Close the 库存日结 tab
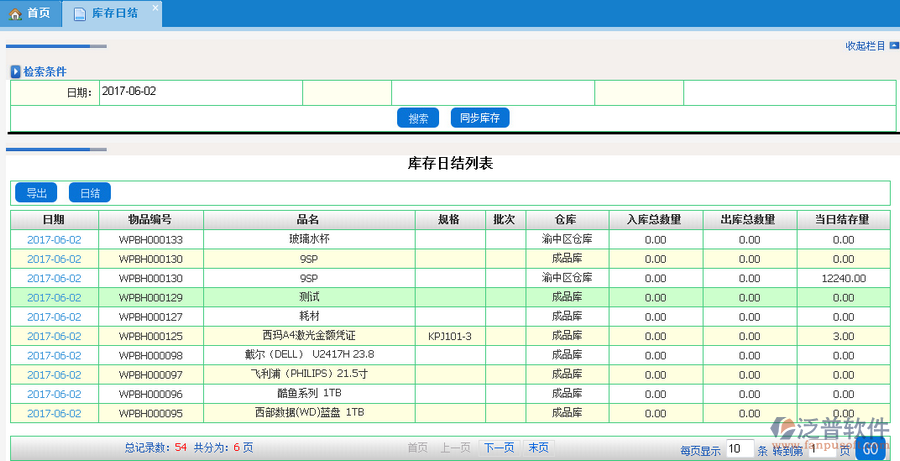 tap(154, 8)
